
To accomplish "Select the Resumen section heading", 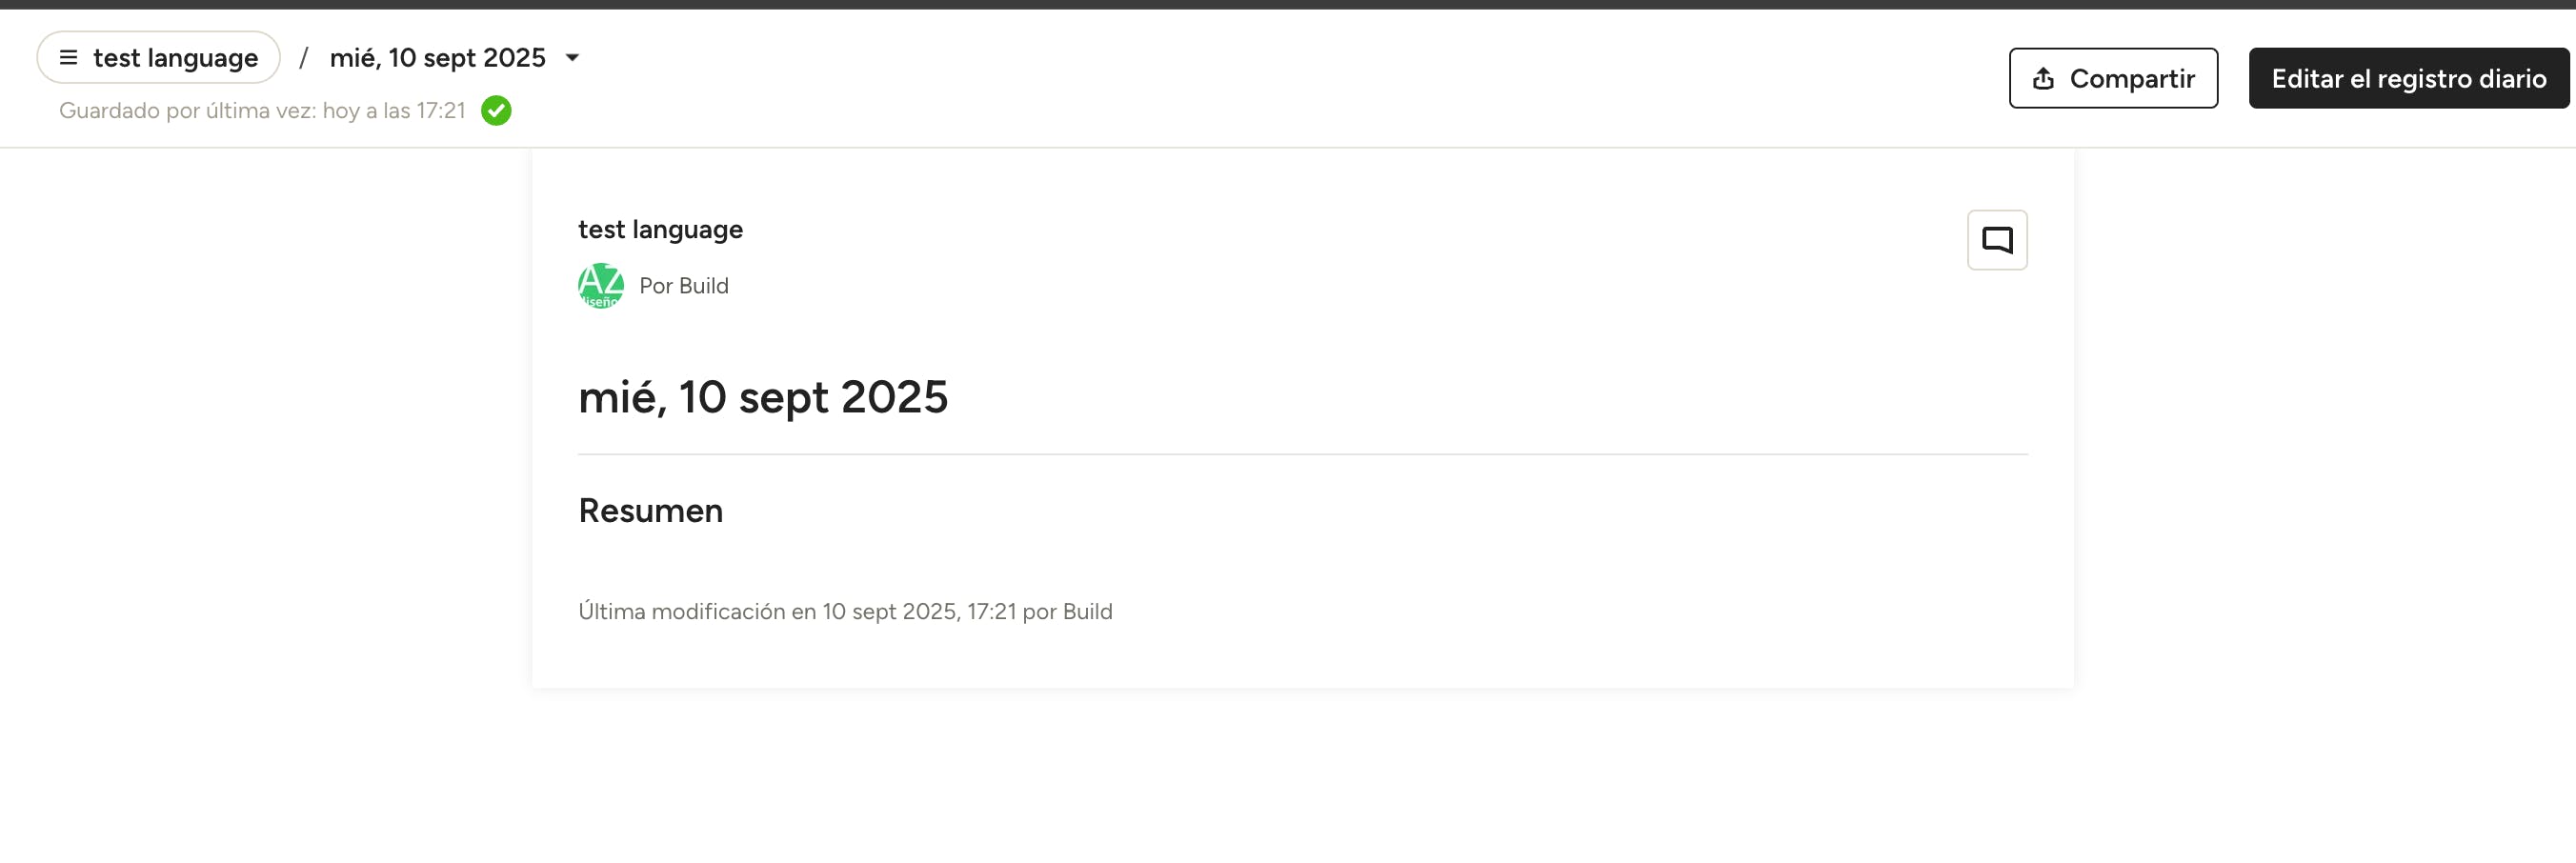I will point(650,511).
